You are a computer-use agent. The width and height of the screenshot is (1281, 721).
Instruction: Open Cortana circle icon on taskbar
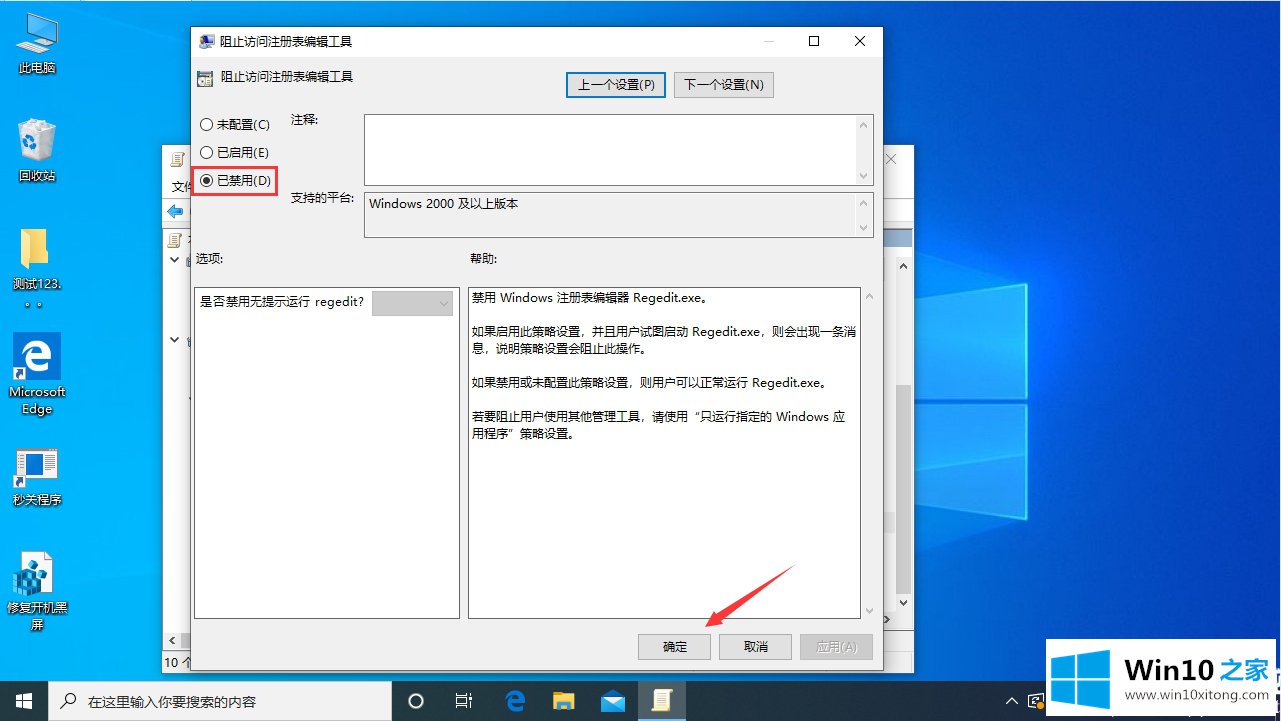[x=417, y=701]
